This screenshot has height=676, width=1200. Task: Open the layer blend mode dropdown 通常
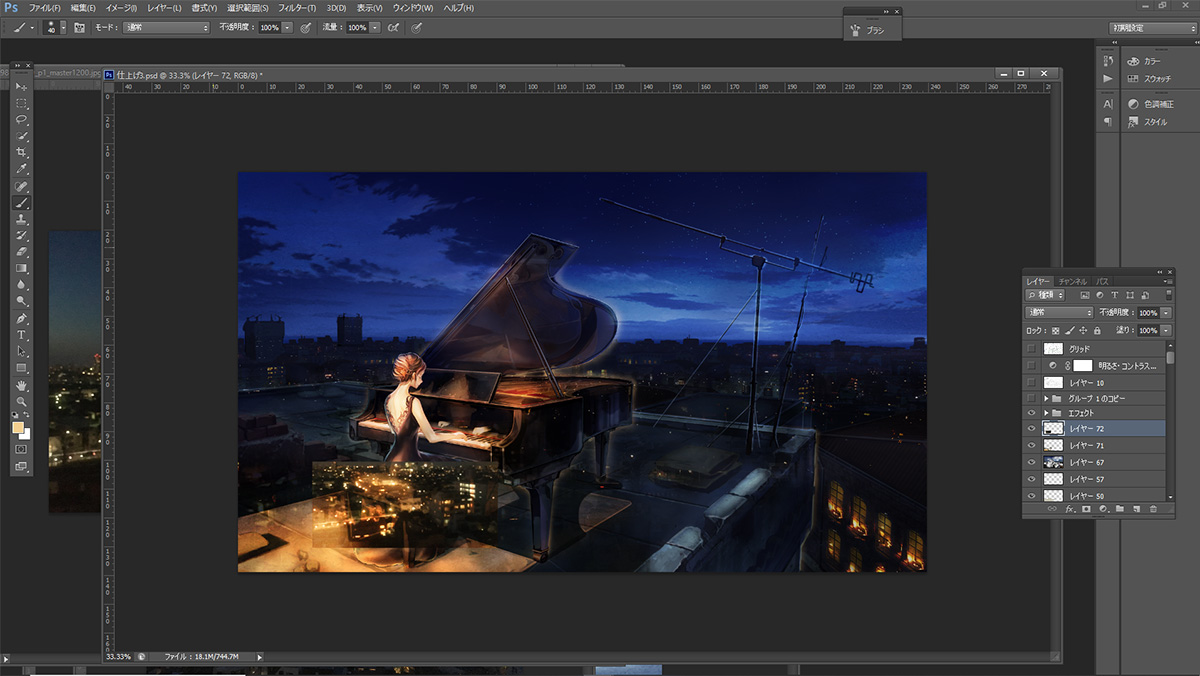click(1059, 313)
